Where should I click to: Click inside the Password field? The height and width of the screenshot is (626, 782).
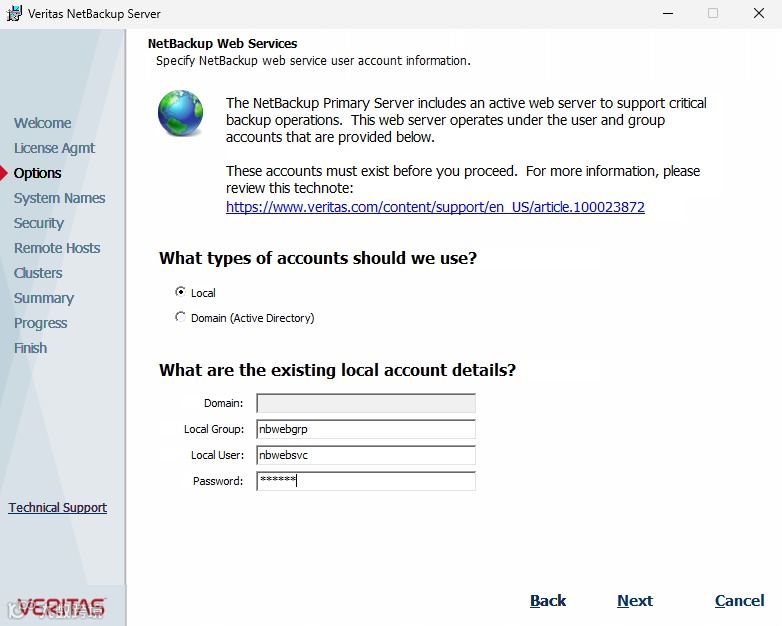click(366, 481)
